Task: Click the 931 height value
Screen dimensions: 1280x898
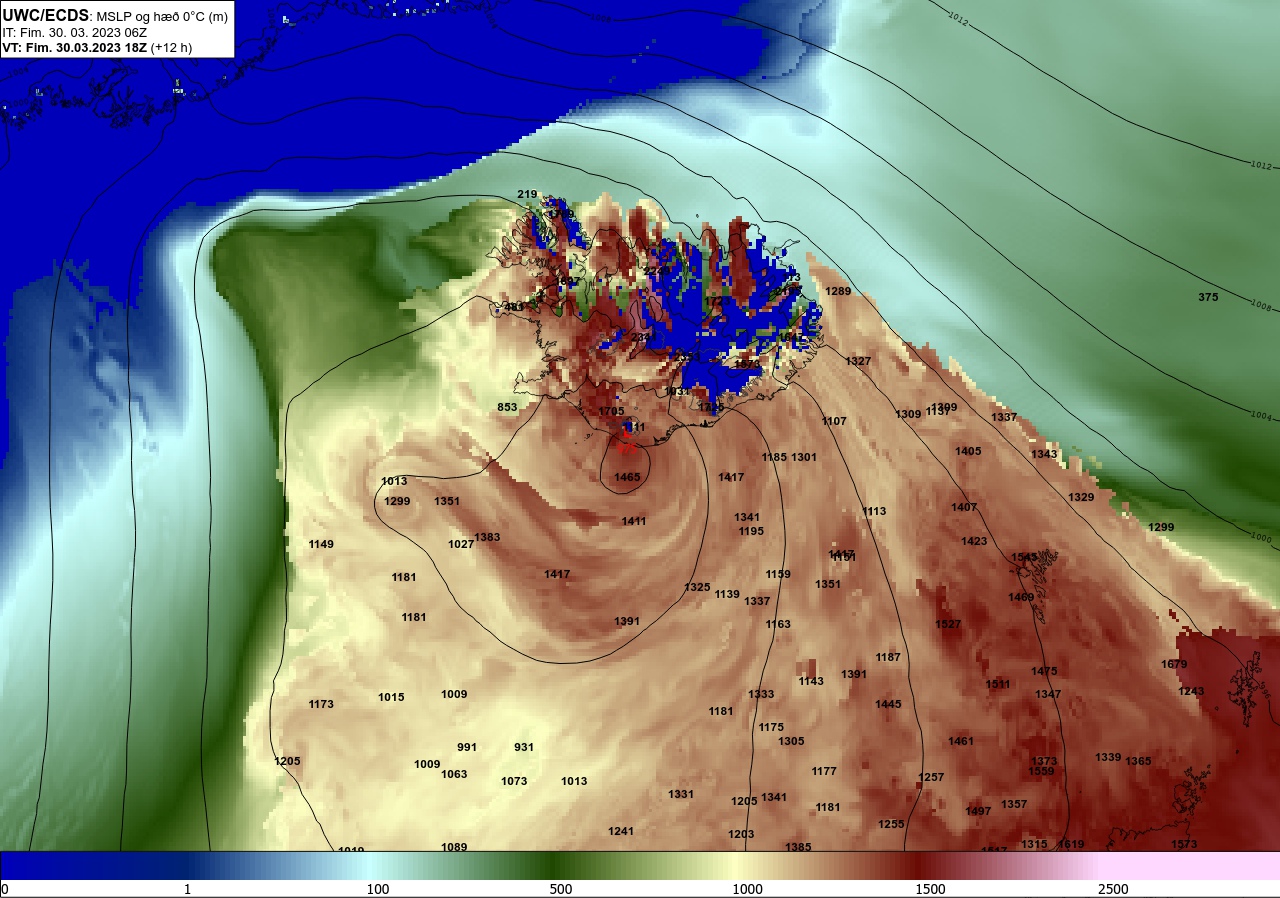Action: coord(524,747)
